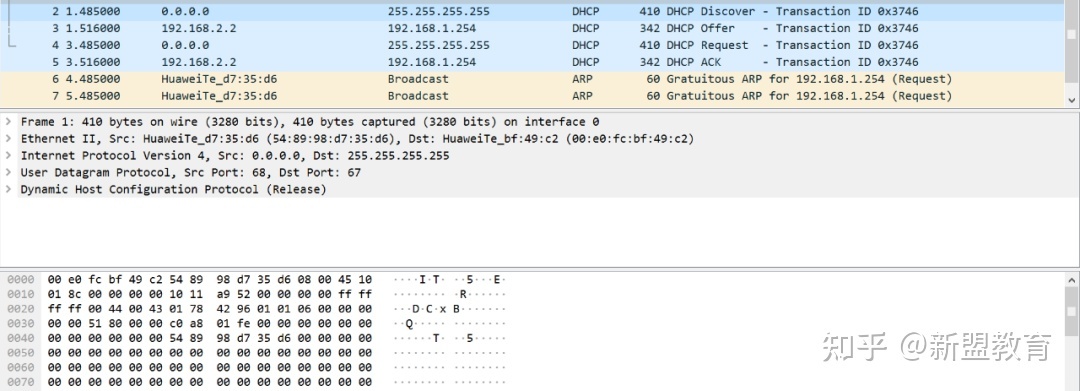This screenshot has height=391, width=1080.
Task: Click source 0.0.0.0 in packet 2
Action: point(185,12)
